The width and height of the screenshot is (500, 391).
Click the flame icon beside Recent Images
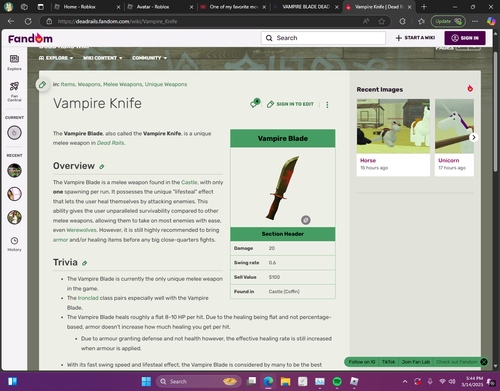coord(470,89)
